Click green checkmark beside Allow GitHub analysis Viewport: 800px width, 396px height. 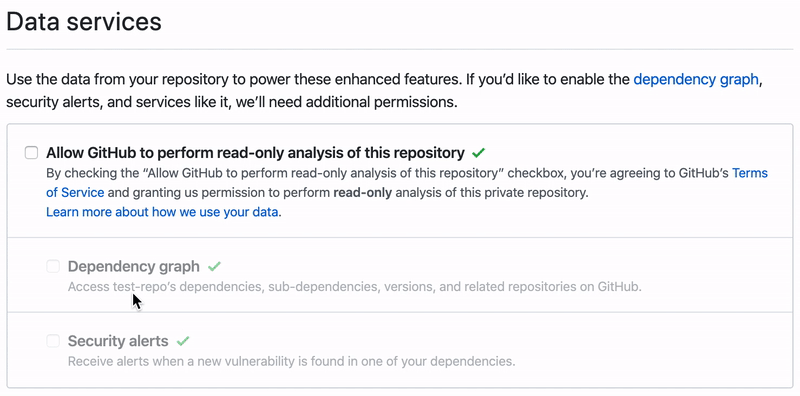[478, 153]
